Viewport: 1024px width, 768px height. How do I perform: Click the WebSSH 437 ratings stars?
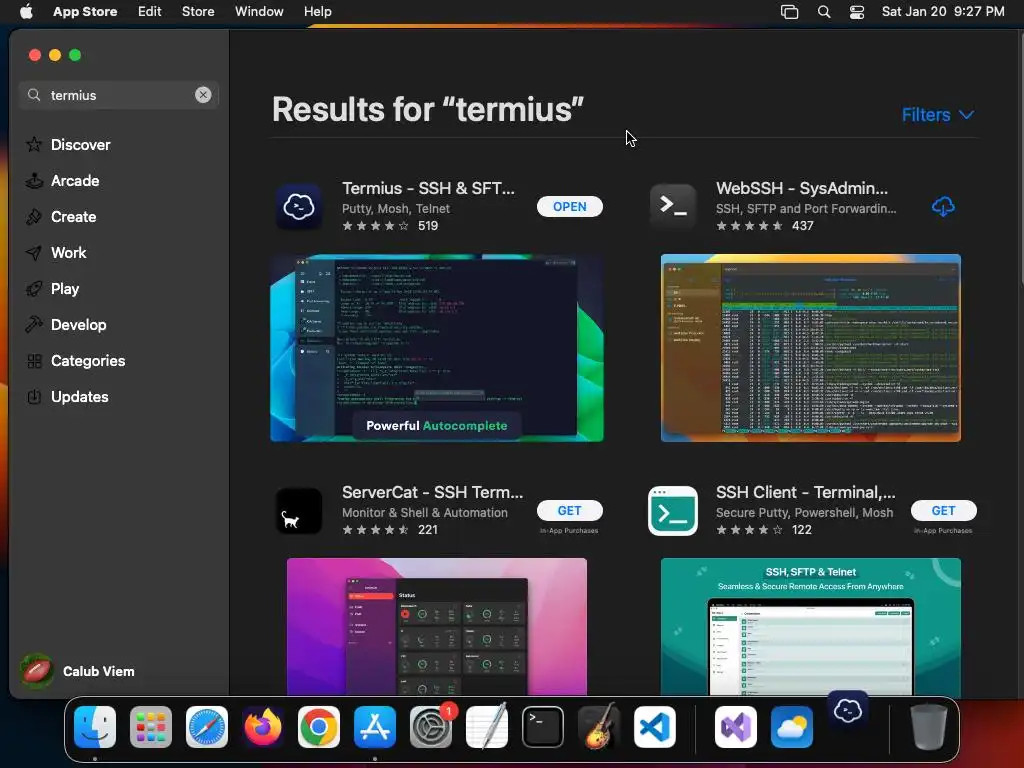click(x=750, y=226)
